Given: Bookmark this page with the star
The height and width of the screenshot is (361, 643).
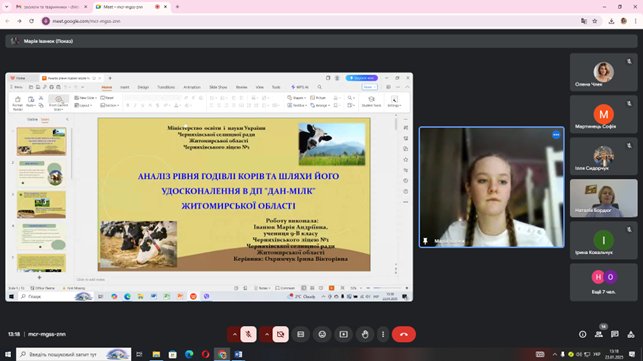Looking at the screenshot, I should click(x=595, y=21).
